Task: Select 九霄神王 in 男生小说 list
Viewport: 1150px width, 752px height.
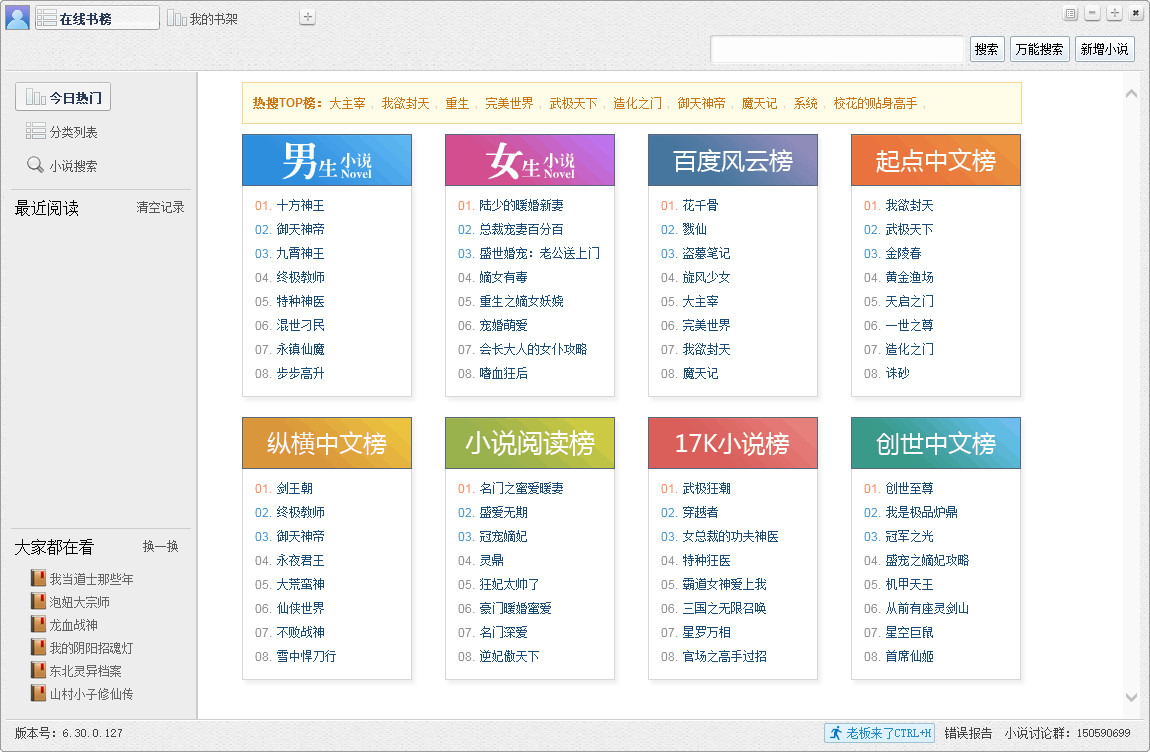Action: pyautogui.click(x=300, y=254)
